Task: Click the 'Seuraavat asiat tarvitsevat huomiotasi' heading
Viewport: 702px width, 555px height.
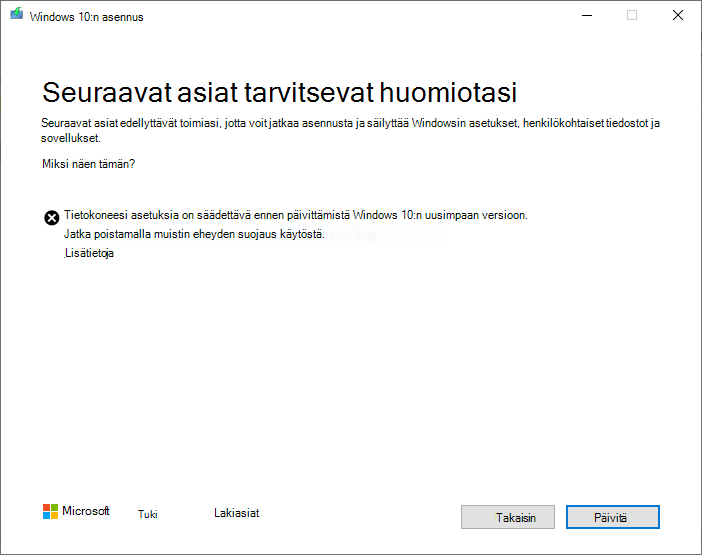Action: coord(280,92)
